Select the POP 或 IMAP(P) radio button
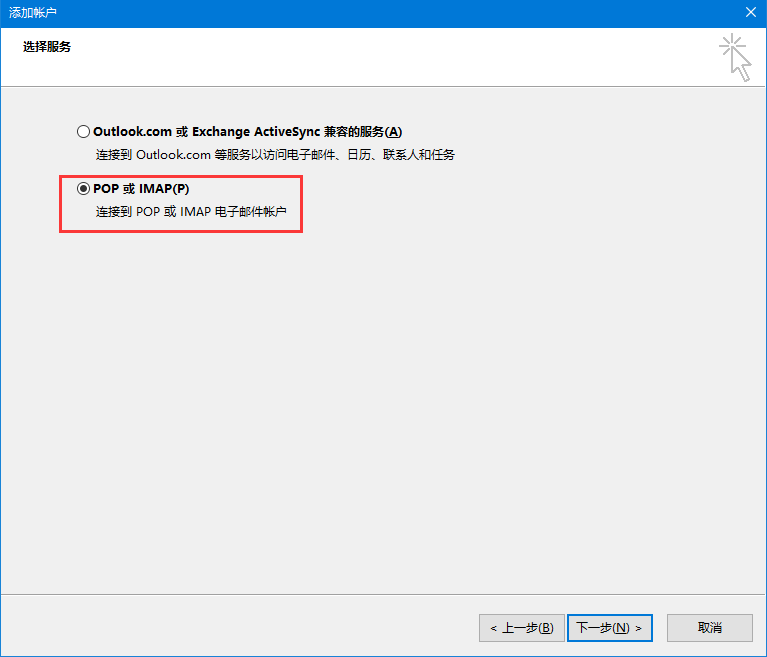Screen dimensions: 767x657 click(x=83, y=189)
